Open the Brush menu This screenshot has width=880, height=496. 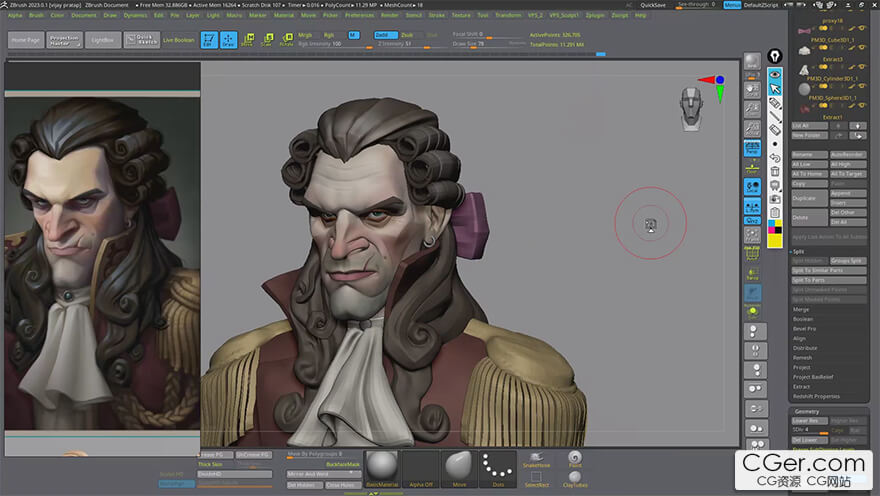(x=36, y=15)
